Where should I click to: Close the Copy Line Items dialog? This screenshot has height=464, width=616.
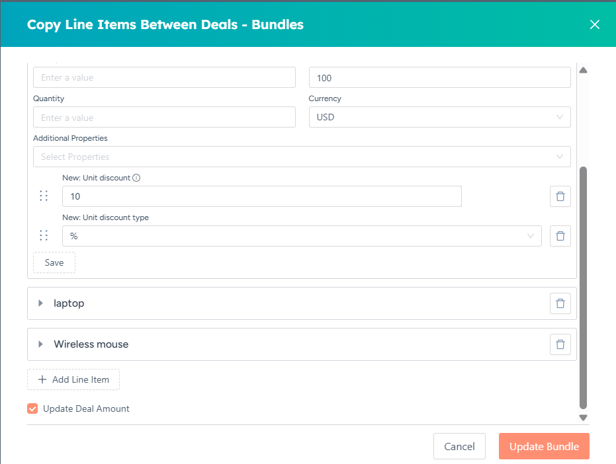(594, 24)
